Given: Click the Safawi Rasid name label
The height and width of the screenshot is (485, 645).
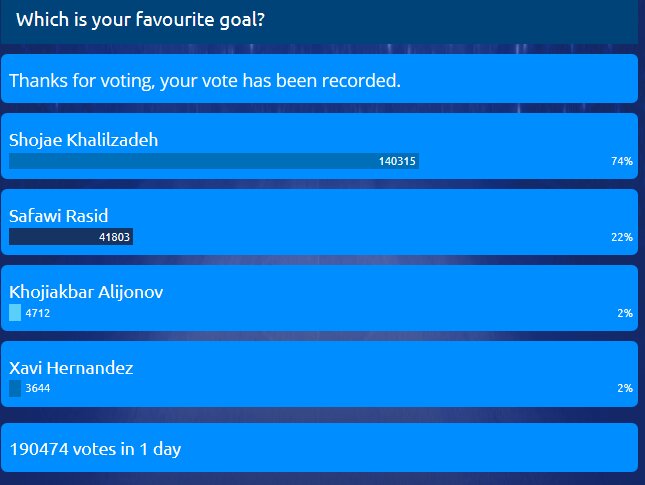Looking at the screenshot, I should click(58, 216).
